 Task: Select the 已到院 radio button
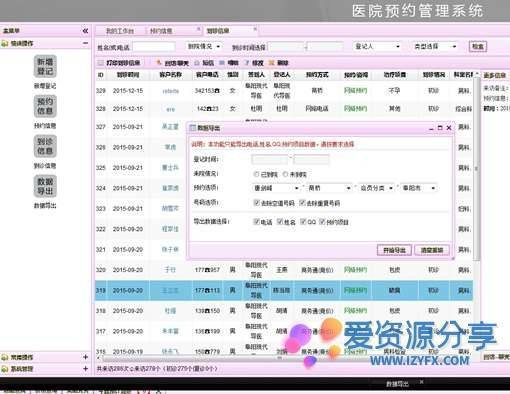pyautogui.click(x=256, y=174)
